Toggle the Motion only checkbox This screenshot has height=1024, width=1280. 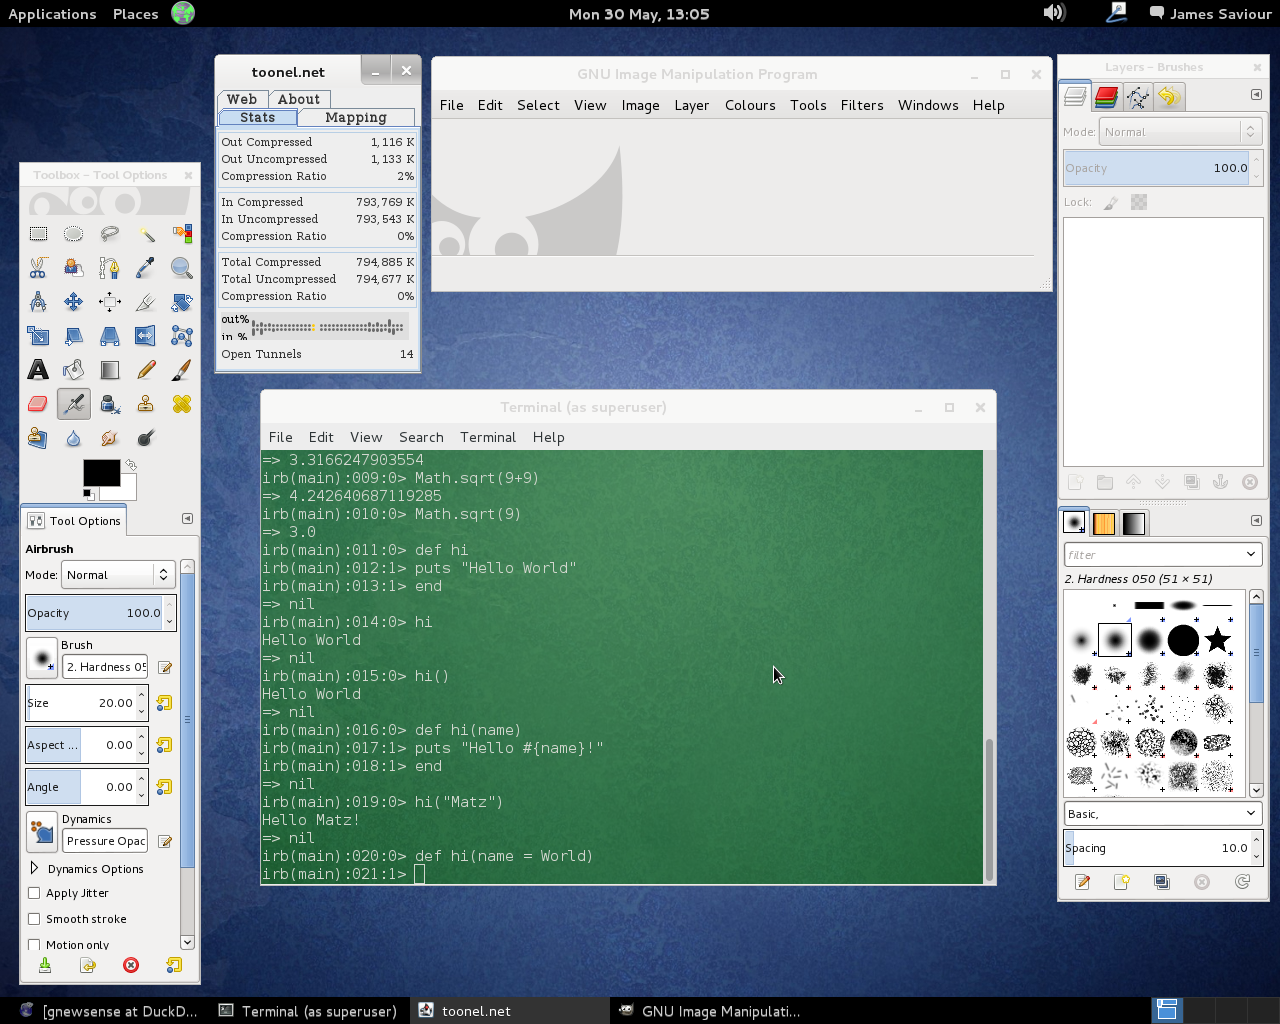tap(34, 944)
